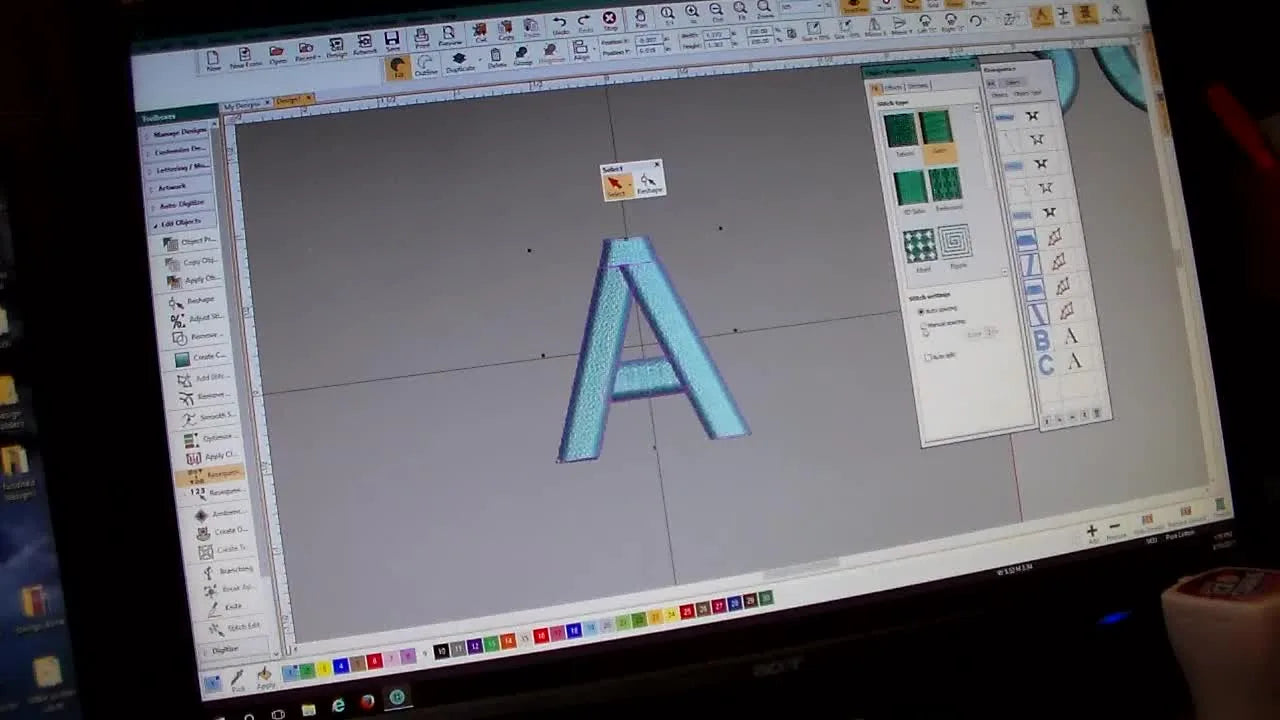The image size is (1280, 720).
Task: Click the Undo arrow
Action: coord(560,25)
